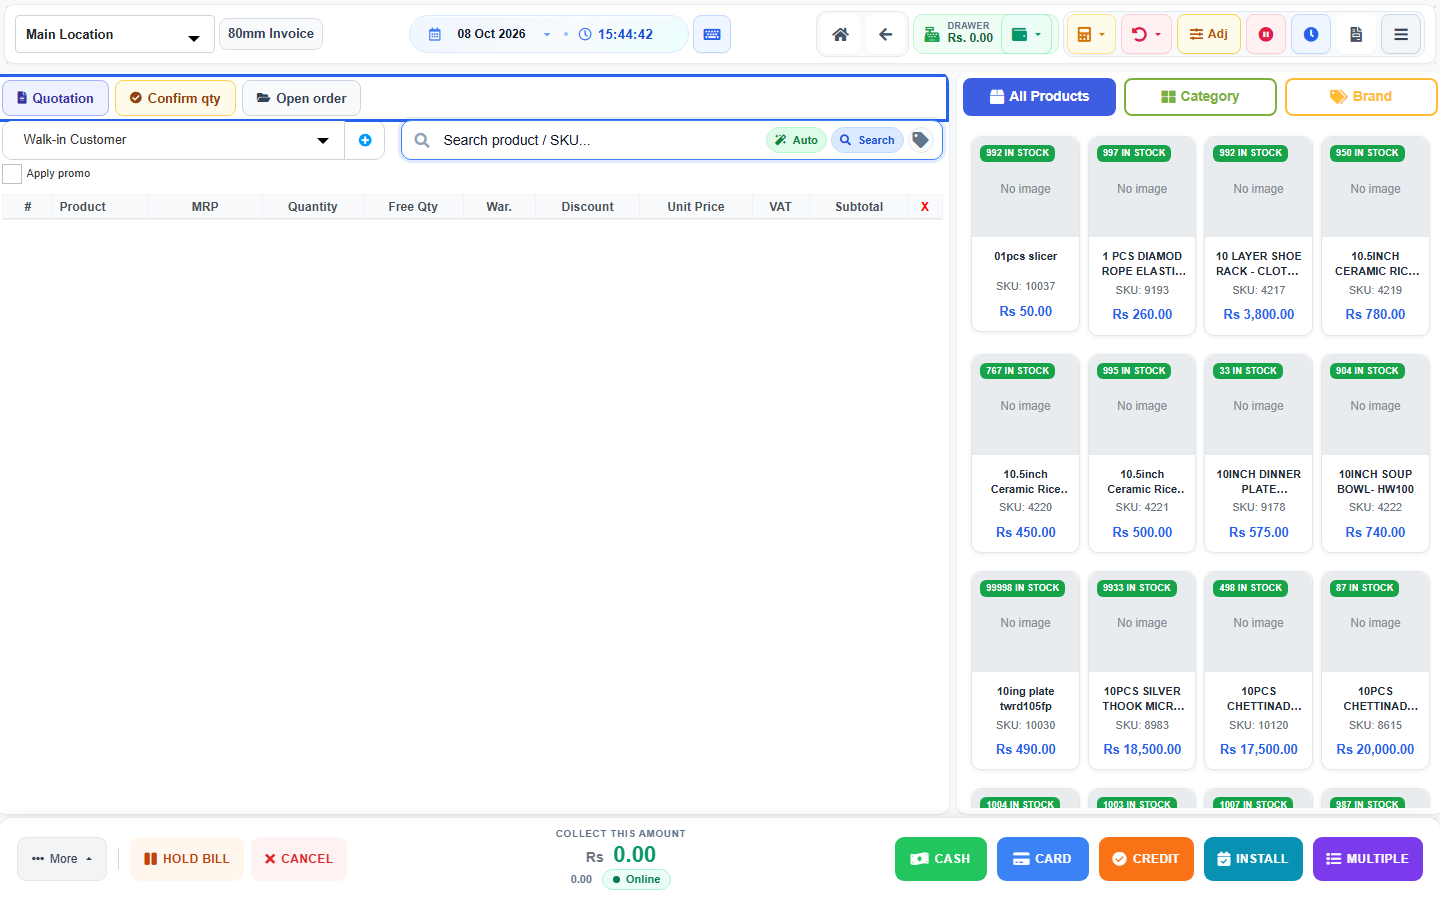Click the cash drawer Rs. 0.00 indicator
The height and width of the screenshot is (900, 1440).
(958, 34)
